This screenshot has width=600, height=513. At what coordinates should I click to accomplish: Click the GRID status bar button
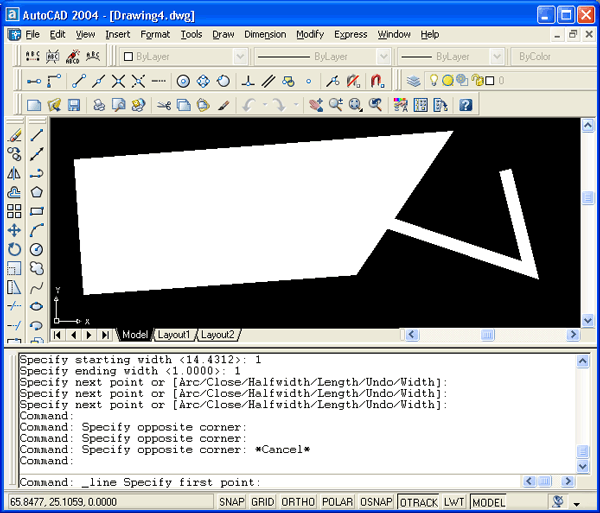tap(263, 502)
